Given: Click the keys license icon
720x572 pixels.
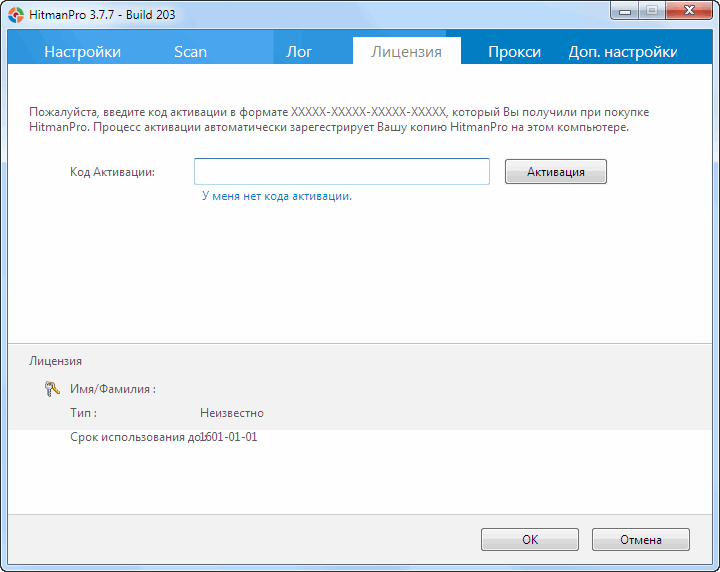Looking at the screenshot, I should pyautogui.click(x=52, y=389).
